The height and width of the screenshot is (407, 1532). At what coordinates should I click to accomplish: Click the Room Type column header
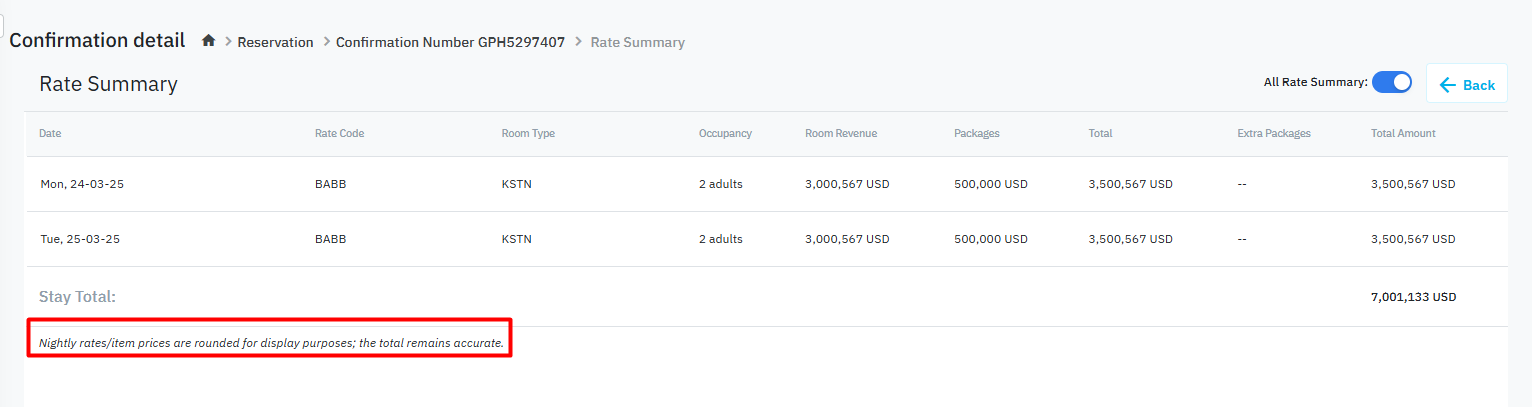pos(528,134)
